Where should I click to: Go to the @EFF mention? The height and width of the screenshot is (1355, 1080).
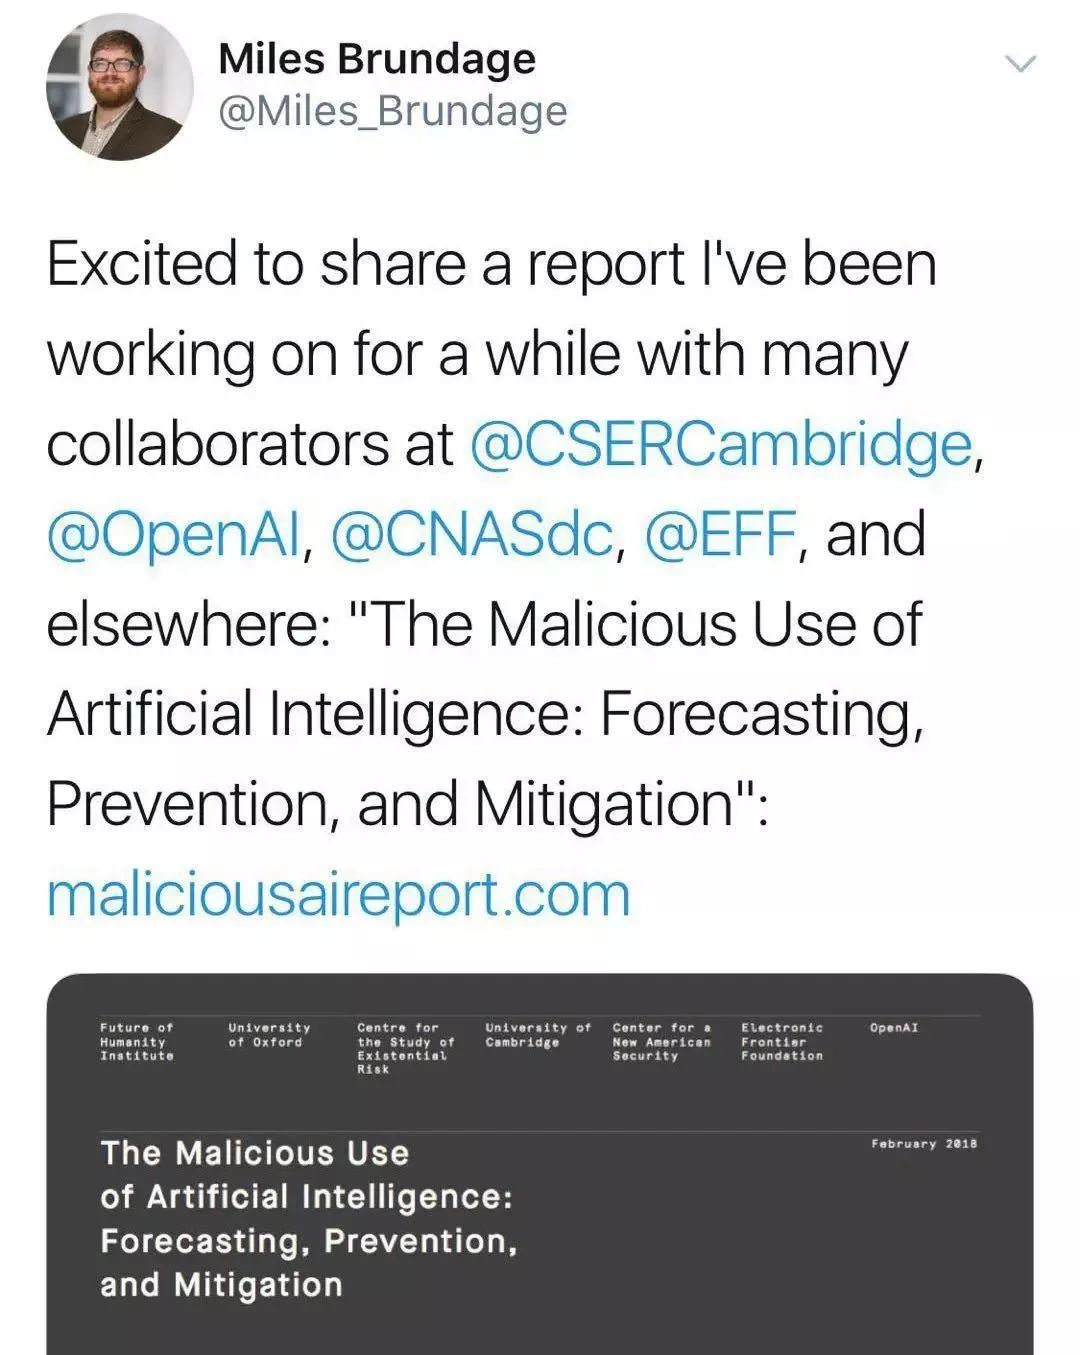click(x=721, y=535)
